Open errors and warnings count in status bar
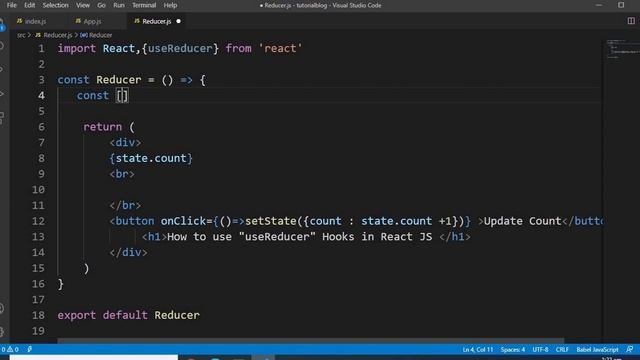 (x=10, y=349)
